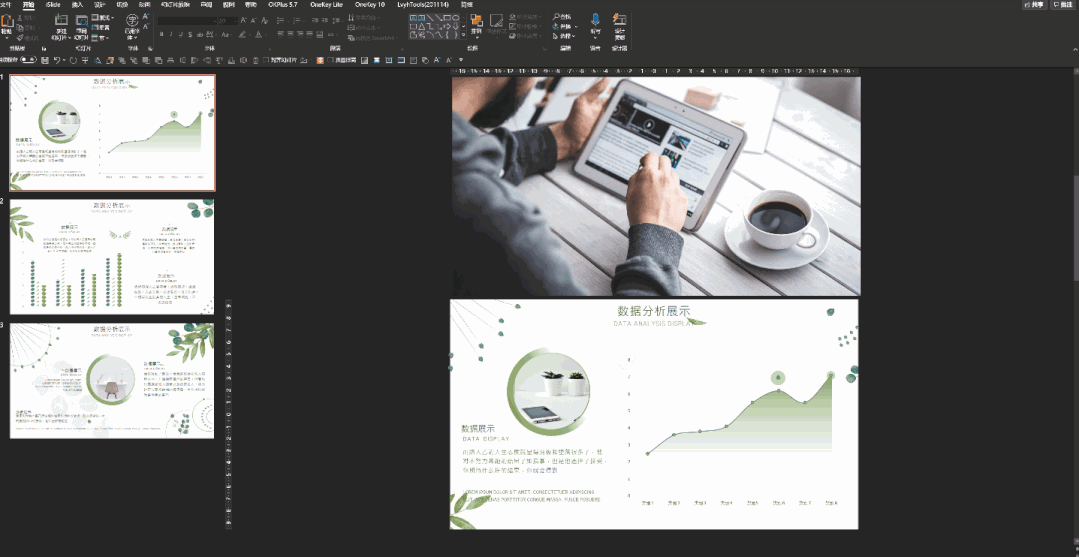Click the Comments button at top right
Viewport: 1079px width, 557px height.
tap(1062, 5)
